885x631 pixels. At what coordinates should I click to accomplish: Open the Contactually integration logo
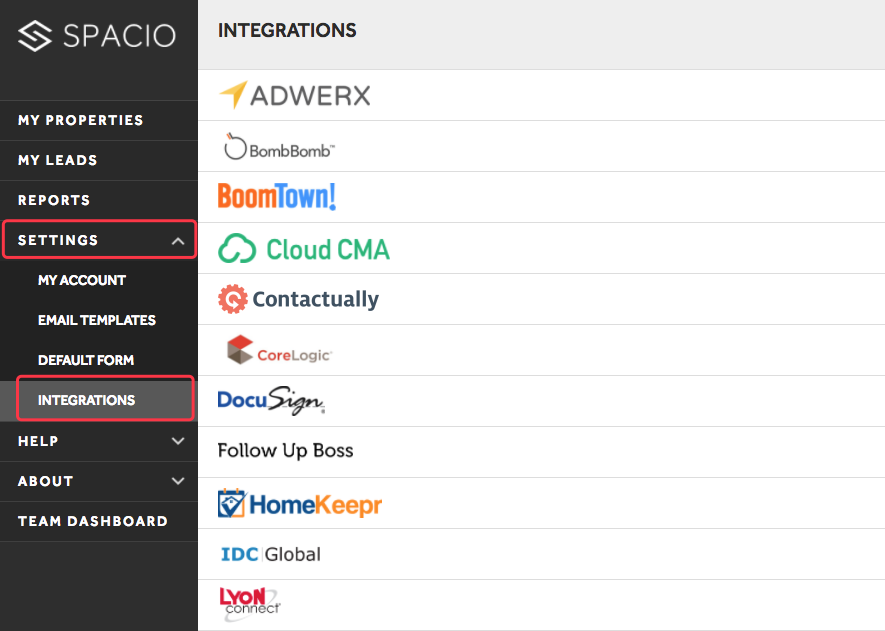click(298, 299)
